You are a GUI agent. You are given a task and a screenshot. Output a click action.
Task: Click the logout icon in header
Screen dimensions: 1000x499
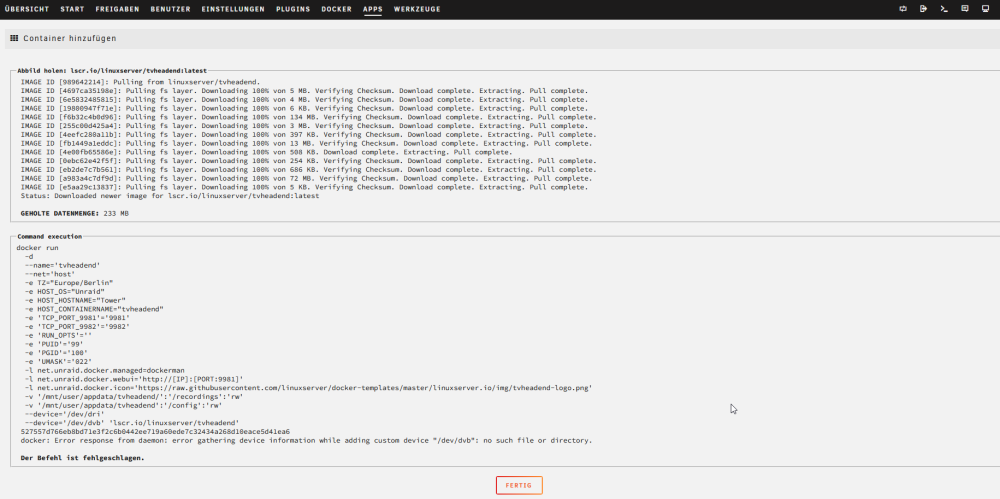pyautogui.click(x=923, y=9)
